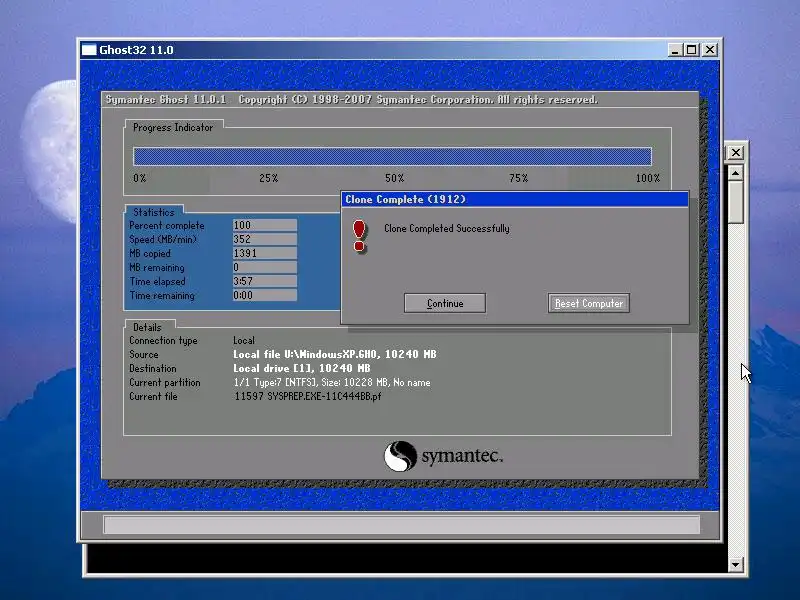Minimize the Ghost32 11.0 window

[674, 50]
